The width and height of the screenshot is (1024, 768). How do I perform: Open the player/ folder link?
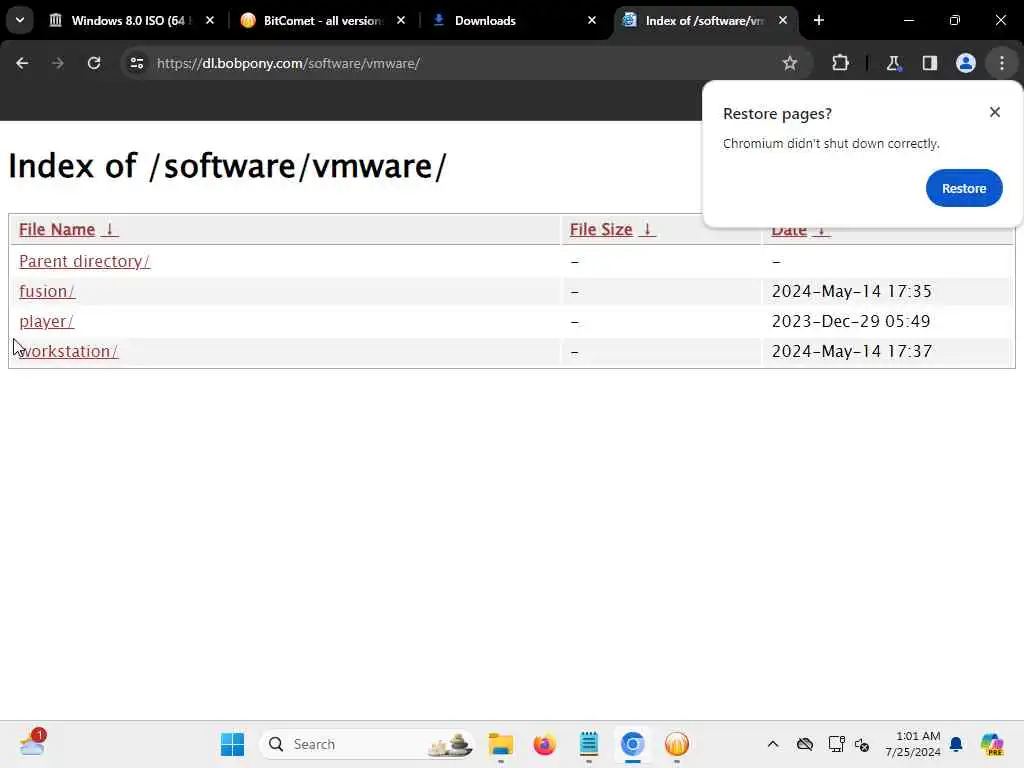tap(46, 321)
